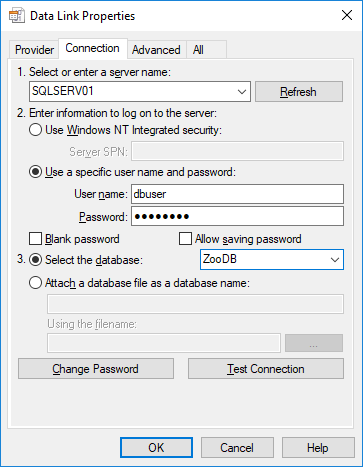The width and height of the screenshot is (363, 467).
Task: Open the Advanced tab
Action: (x=156, y=50)
